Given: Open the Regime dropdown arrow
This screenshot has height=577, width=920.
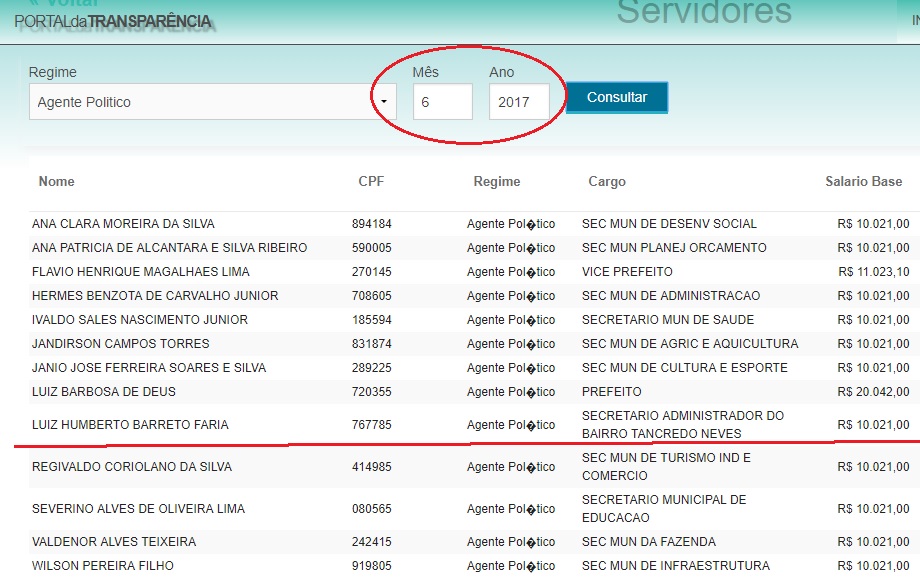Looking at the screenshot, I should pyautogui.click(x=383, y=102).
